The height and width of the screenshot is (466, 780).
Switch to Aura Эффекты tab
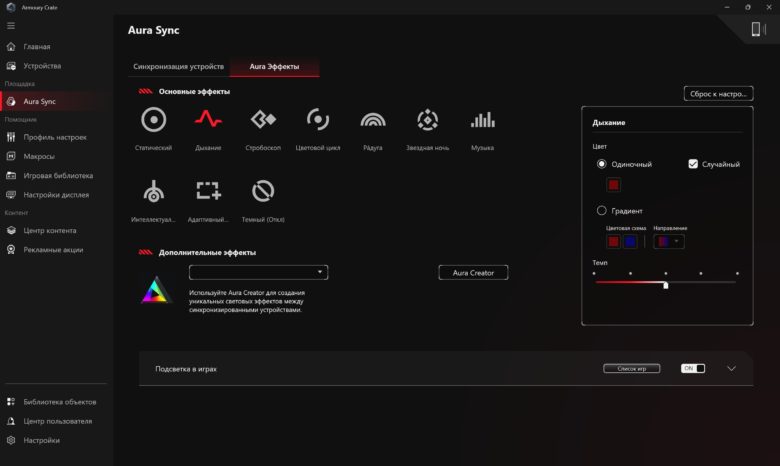coord(274,66)
